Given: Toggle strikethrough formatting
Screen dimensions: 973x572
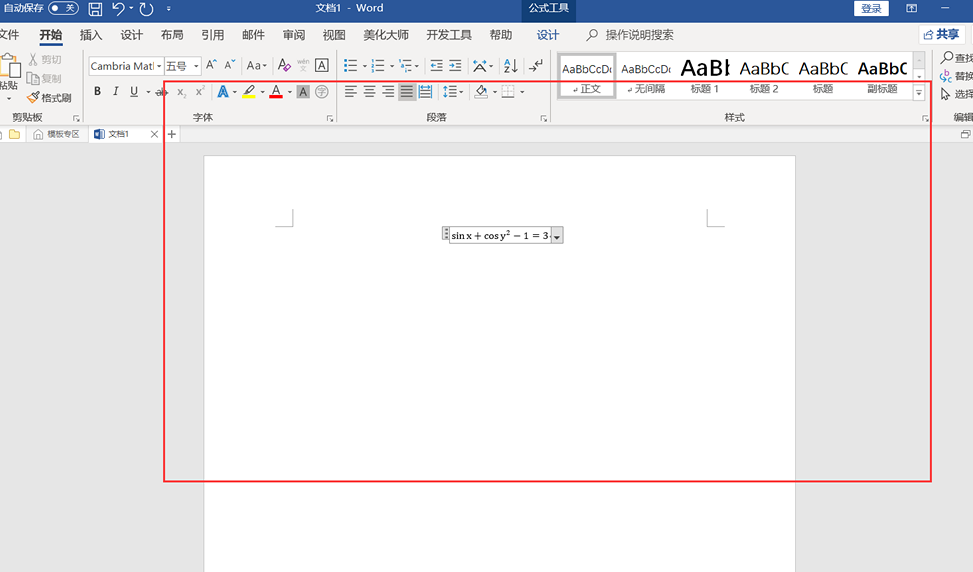Looking at the screenshot, I should [163, 92].
